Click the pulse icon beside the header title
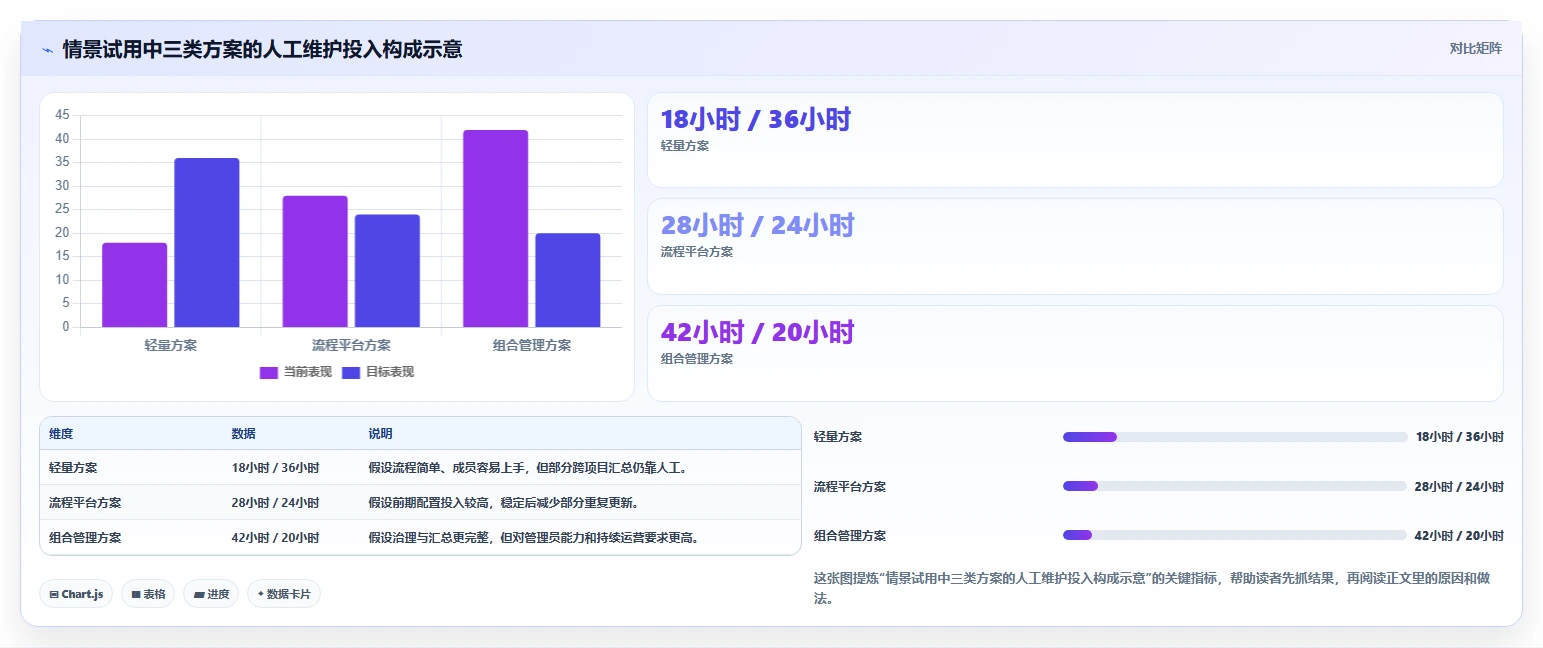1543x648 pixels. click(48, 50)
